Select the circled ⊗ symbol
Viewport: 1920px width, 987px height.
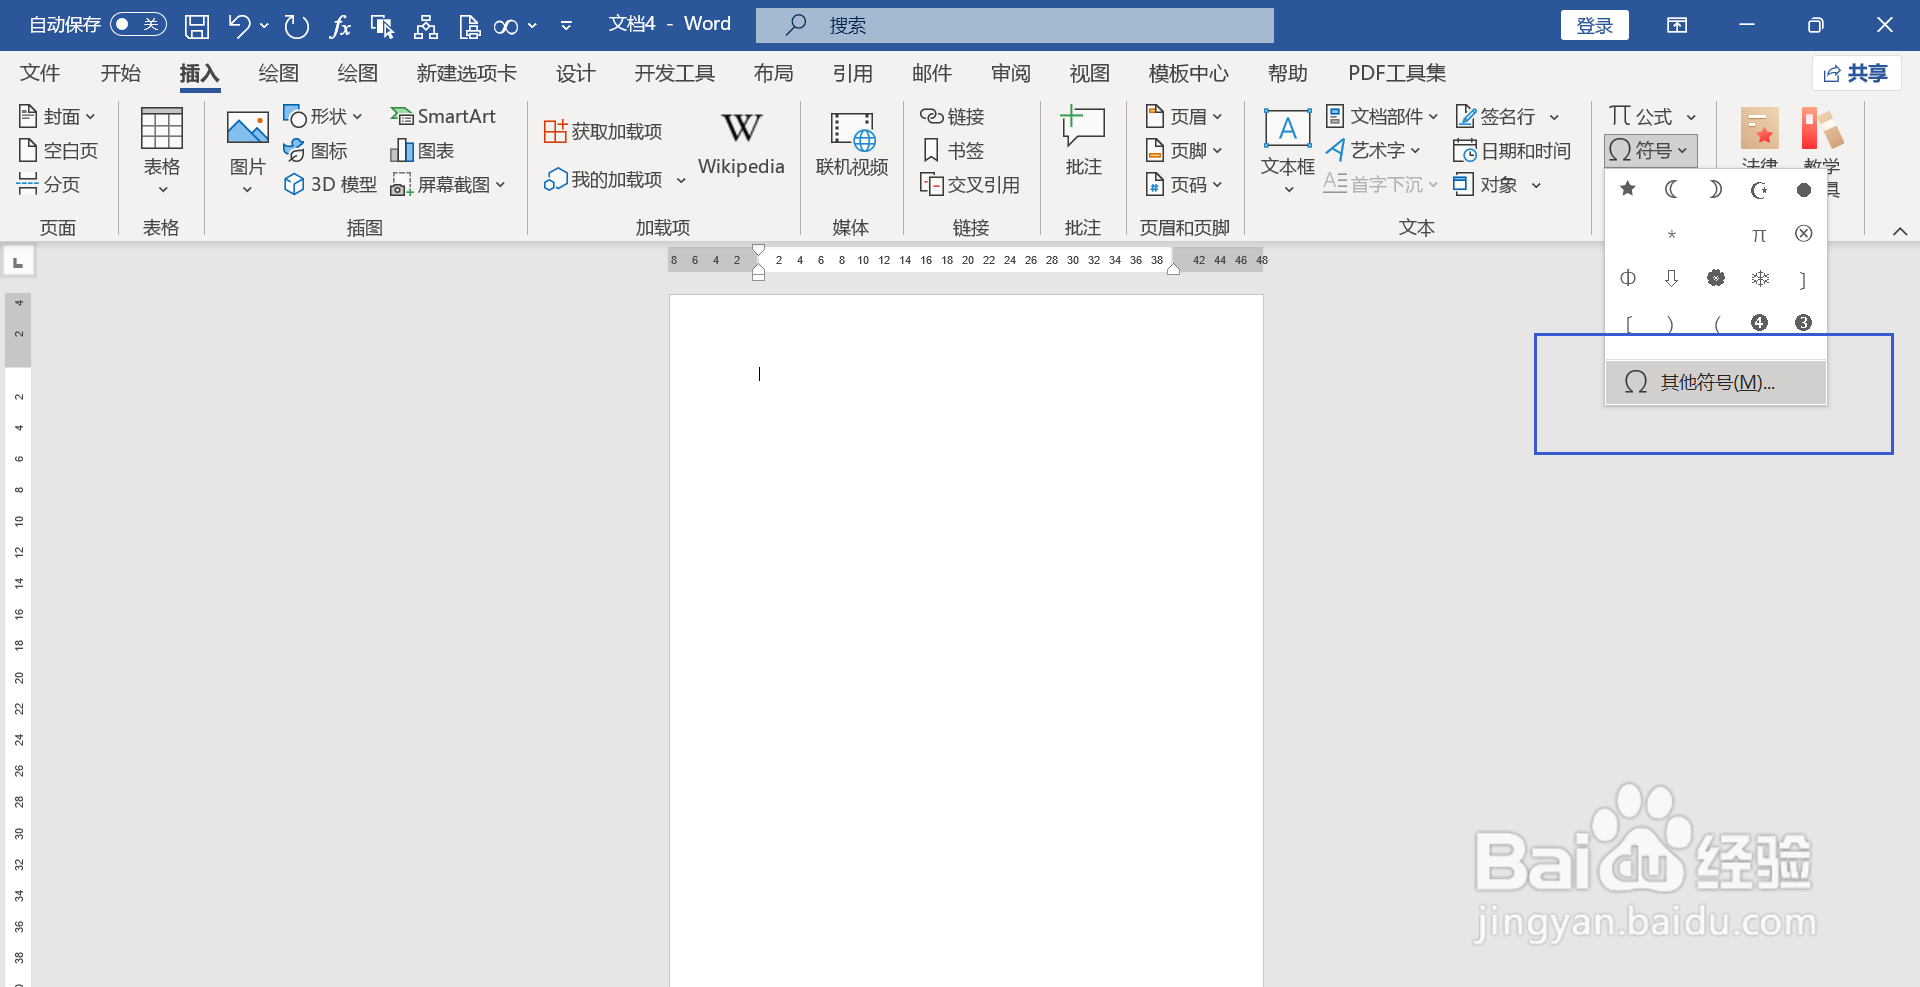[x=1804, y=234]
